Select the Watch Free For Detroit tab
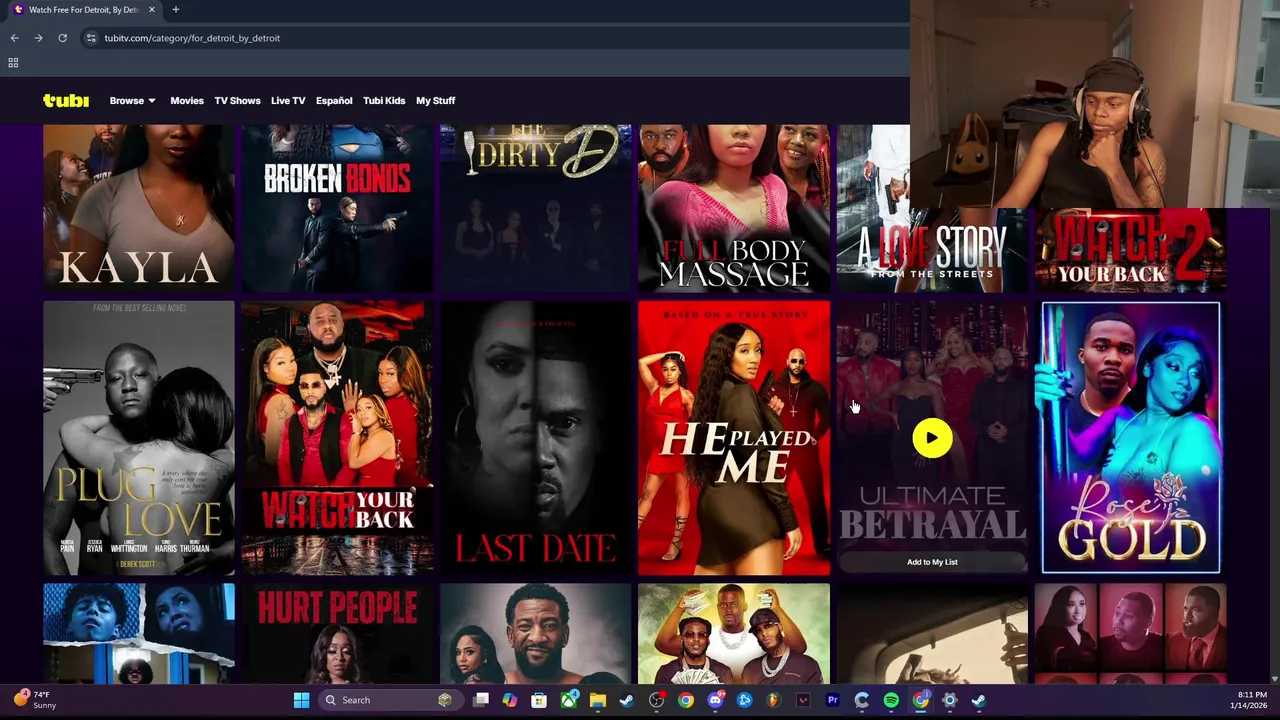This screenshot has width=1280, height=720. click(x=84, y=10)
